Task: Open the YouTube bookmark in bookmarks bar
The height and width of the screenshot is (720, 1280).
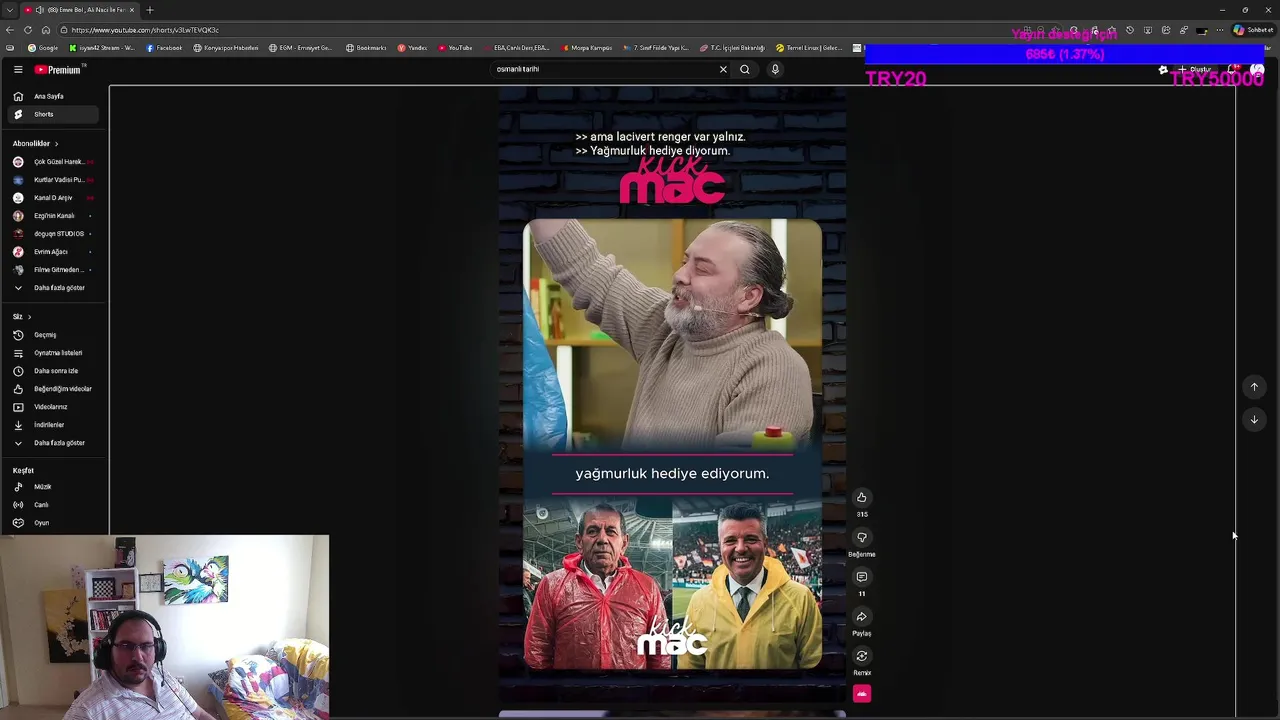Action: click(x=455, y=48)
